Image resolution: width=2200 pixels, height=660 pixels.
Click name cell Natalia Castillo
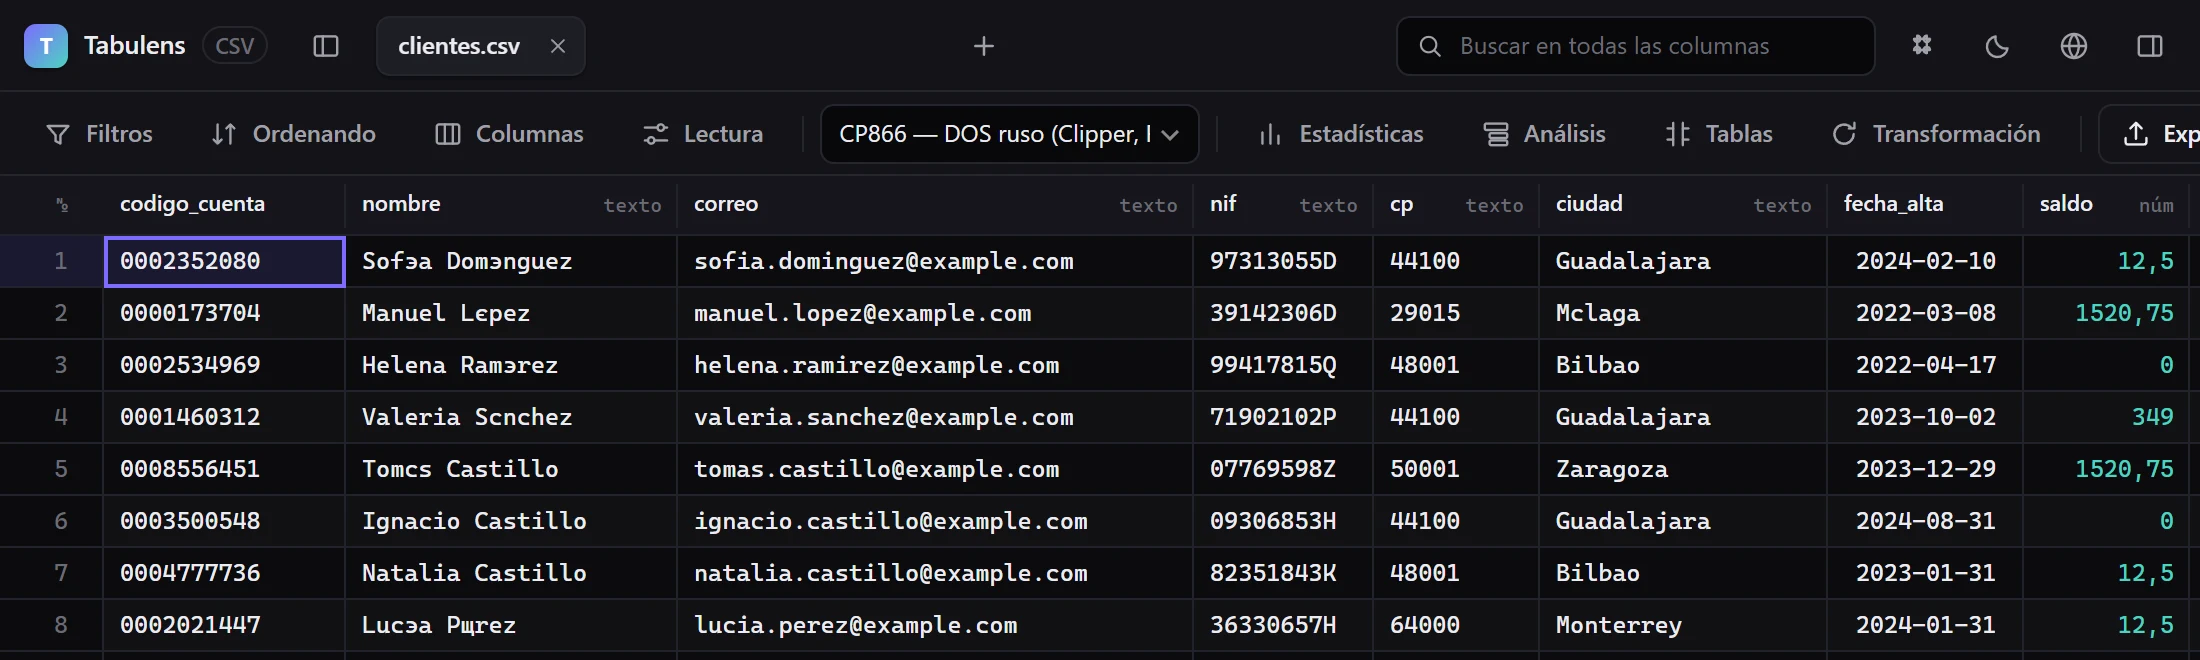click(x=511, y=574)
